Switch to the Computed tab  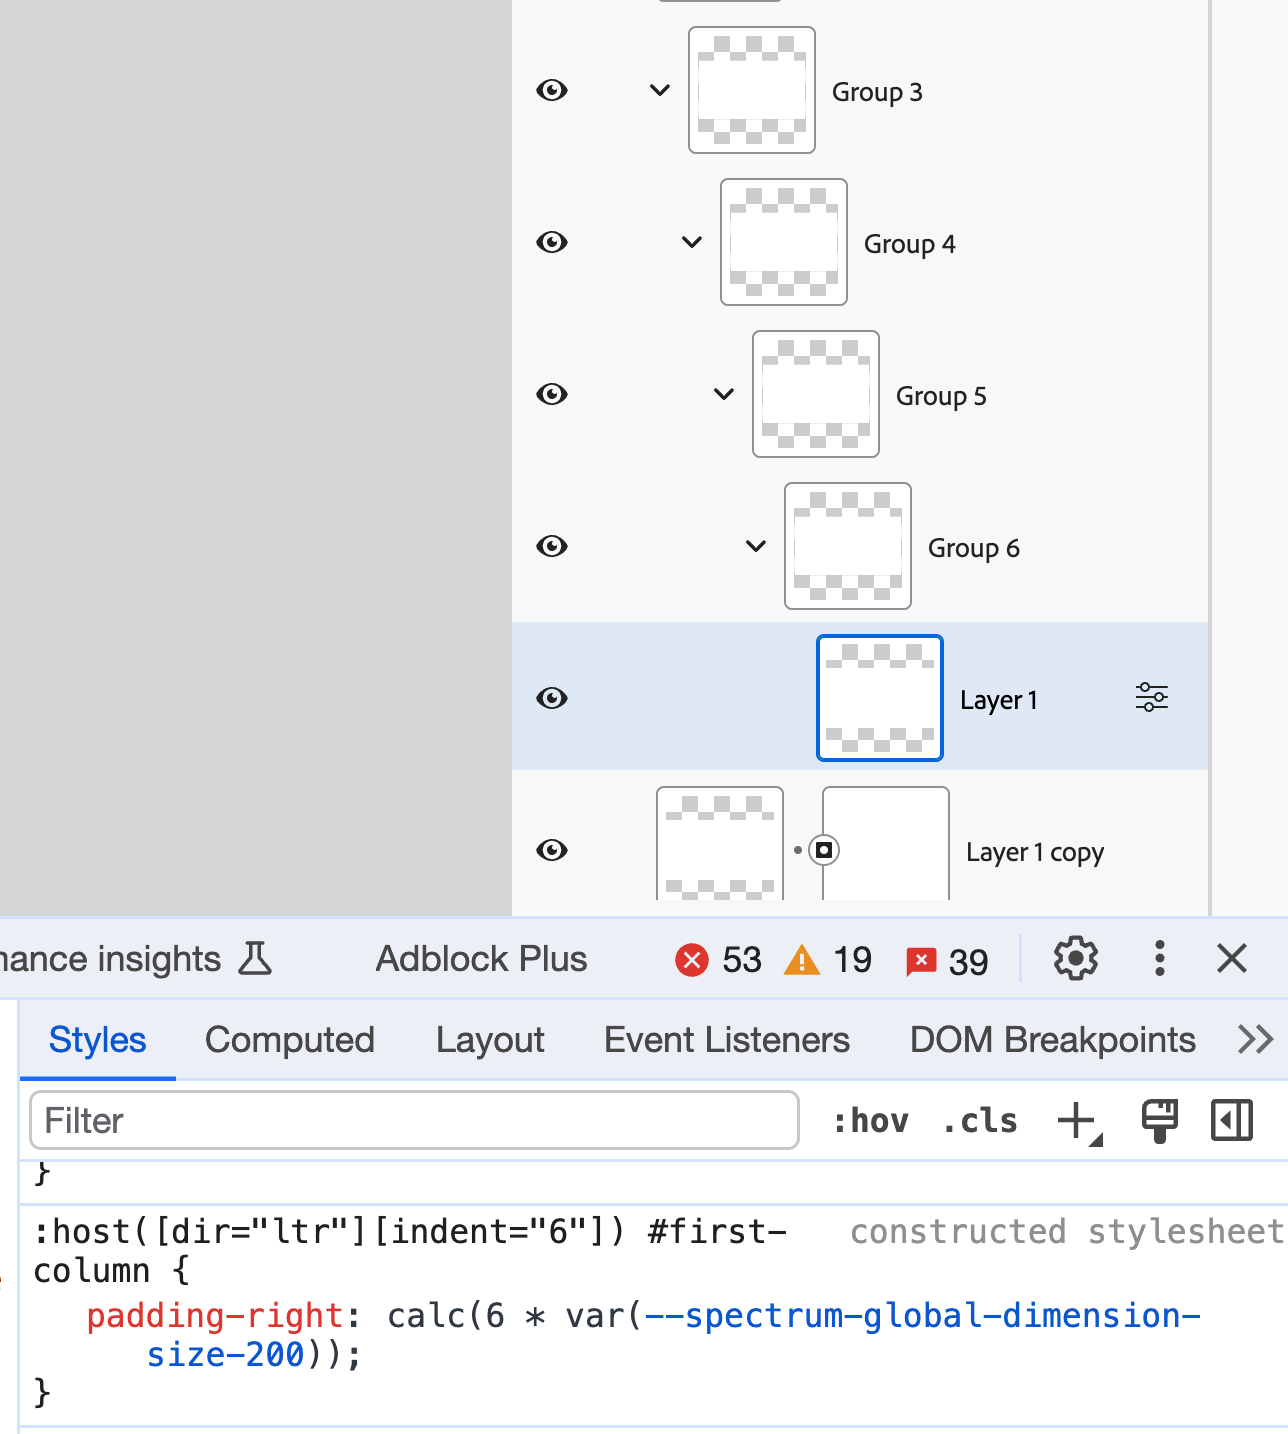click(289, 1040)
